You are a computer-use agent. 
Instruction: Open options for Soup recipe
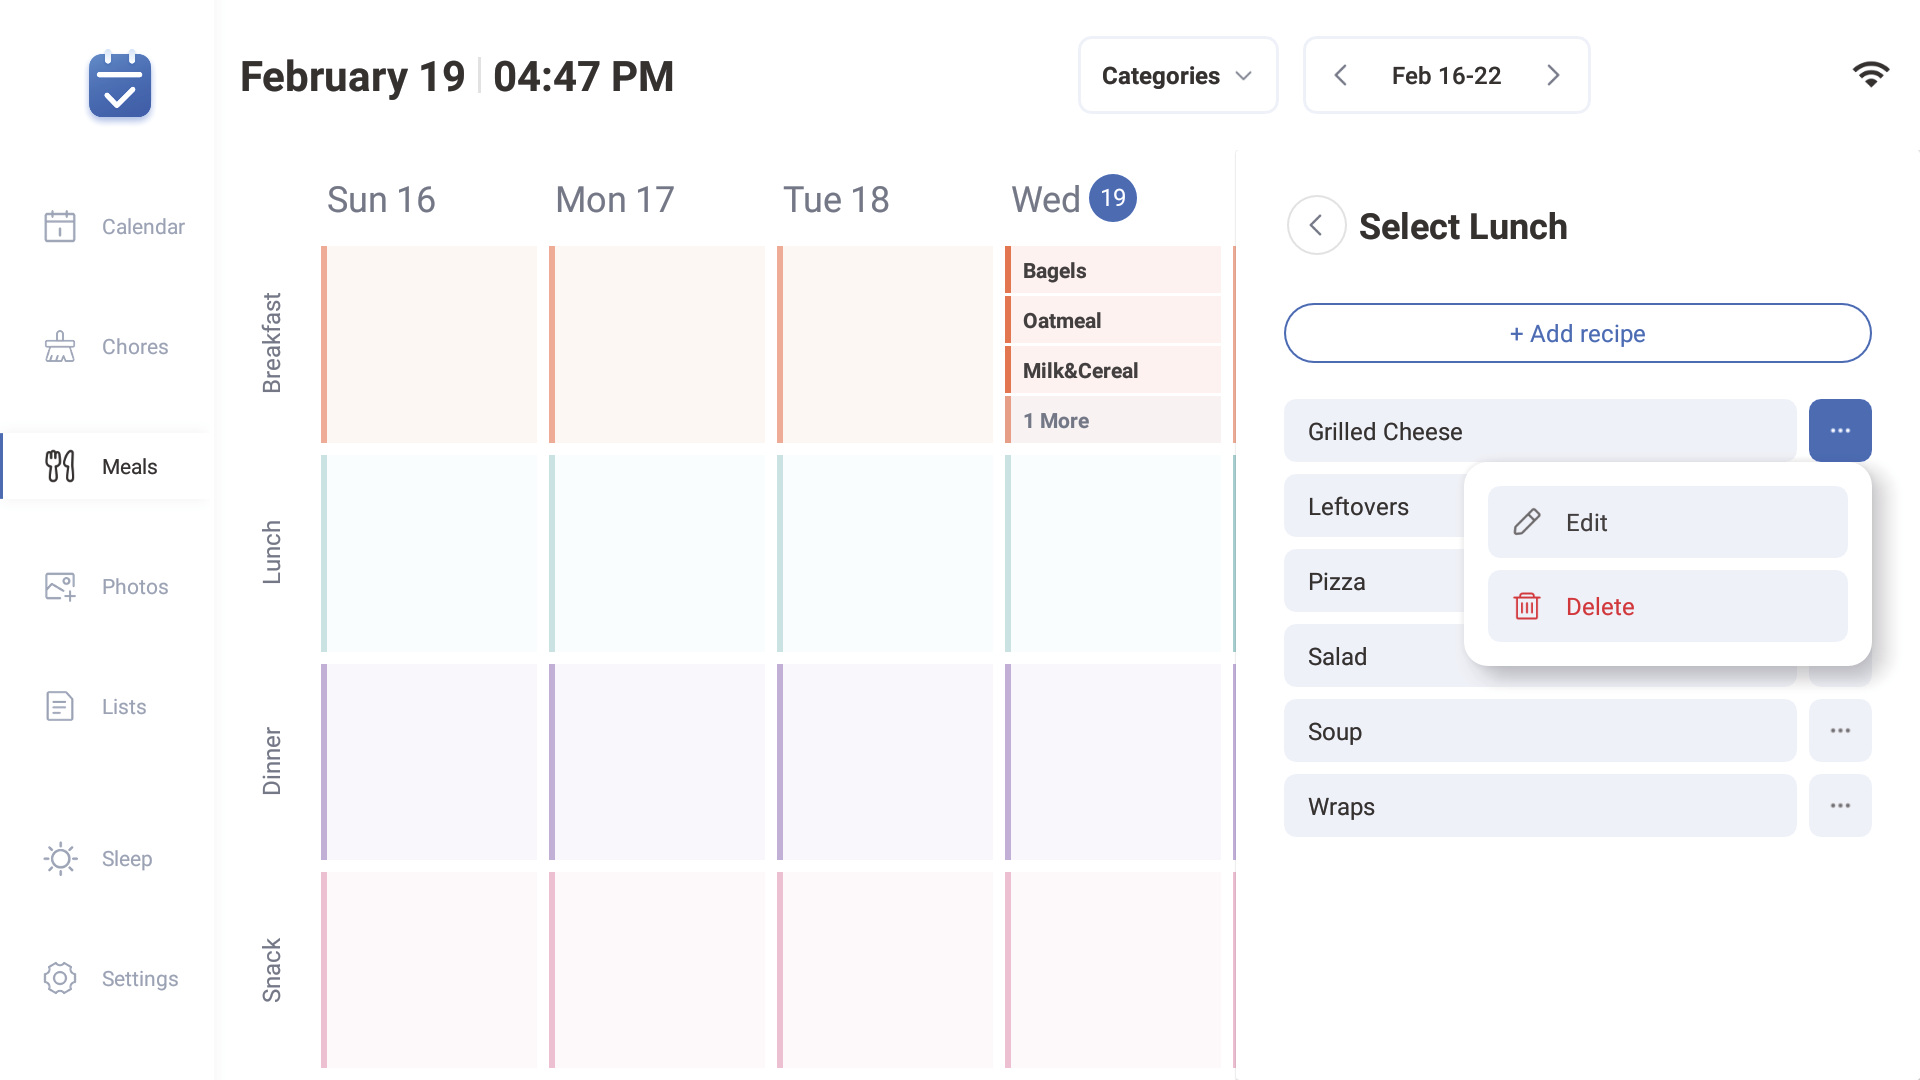point(1840,731)
